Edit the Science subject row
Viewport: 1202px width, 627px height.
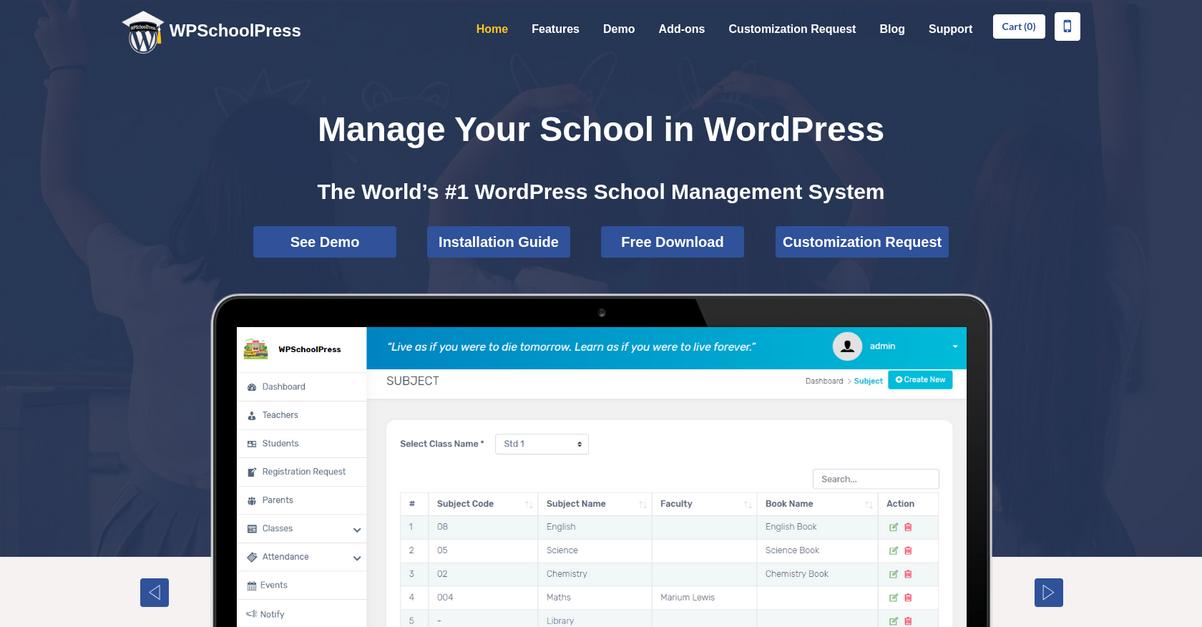click(x=893, y=550)
